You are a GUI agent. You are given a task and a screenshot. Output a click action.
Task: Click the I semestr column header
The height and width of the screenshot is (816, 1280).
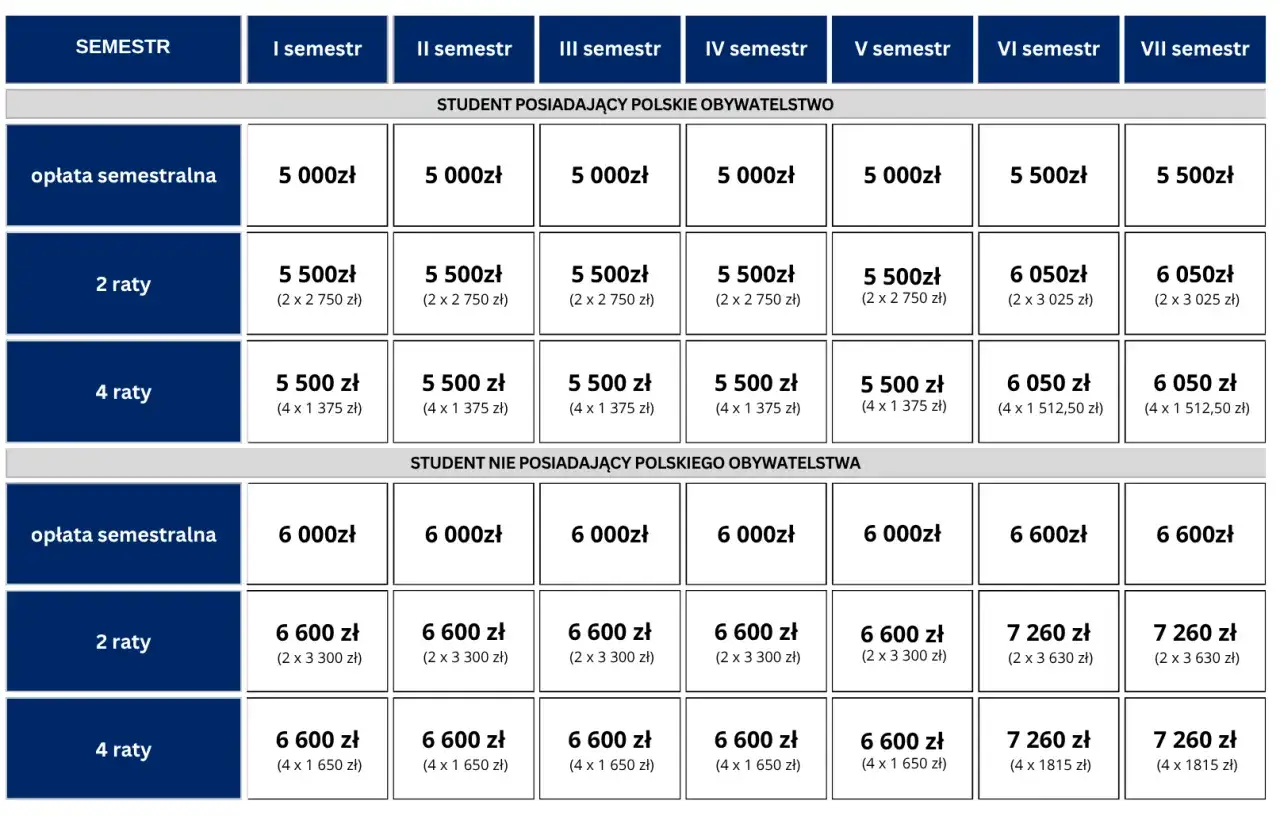(x=317, y=49)
